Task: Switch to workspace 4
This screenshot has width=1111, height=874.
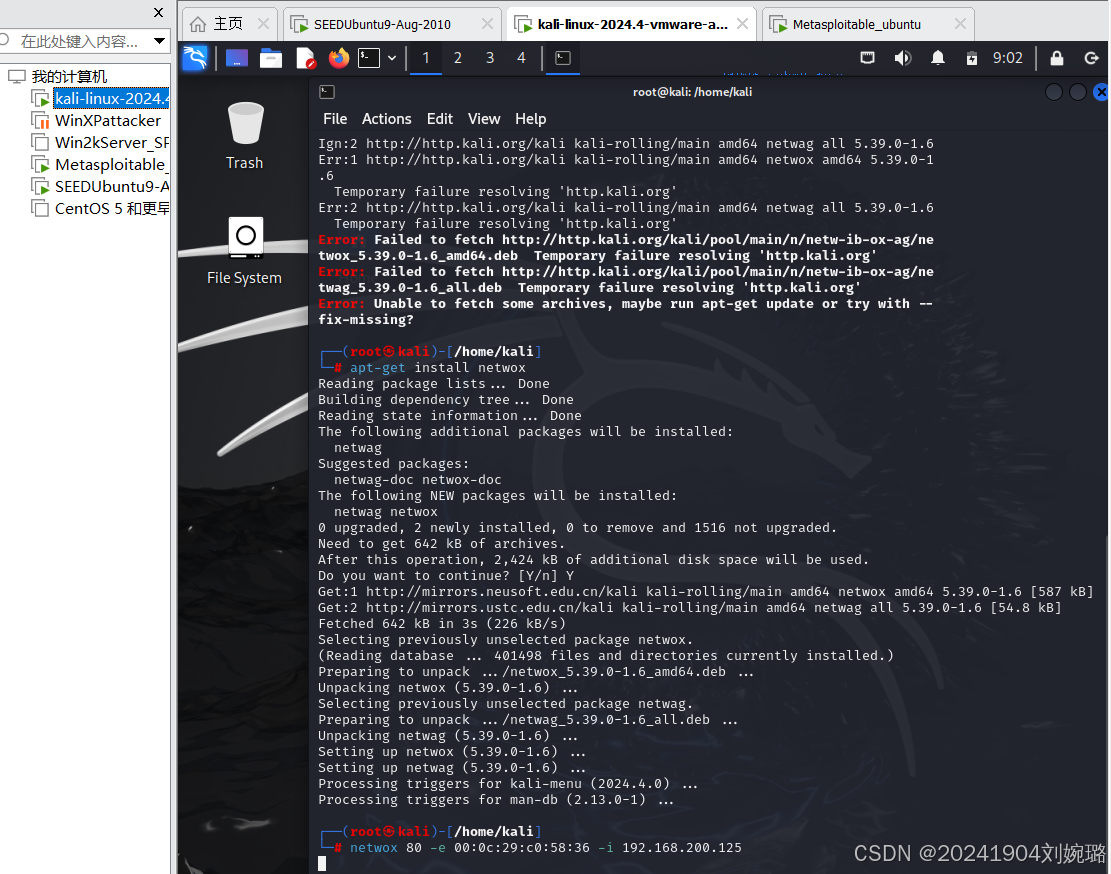Action: coord(521,58)
